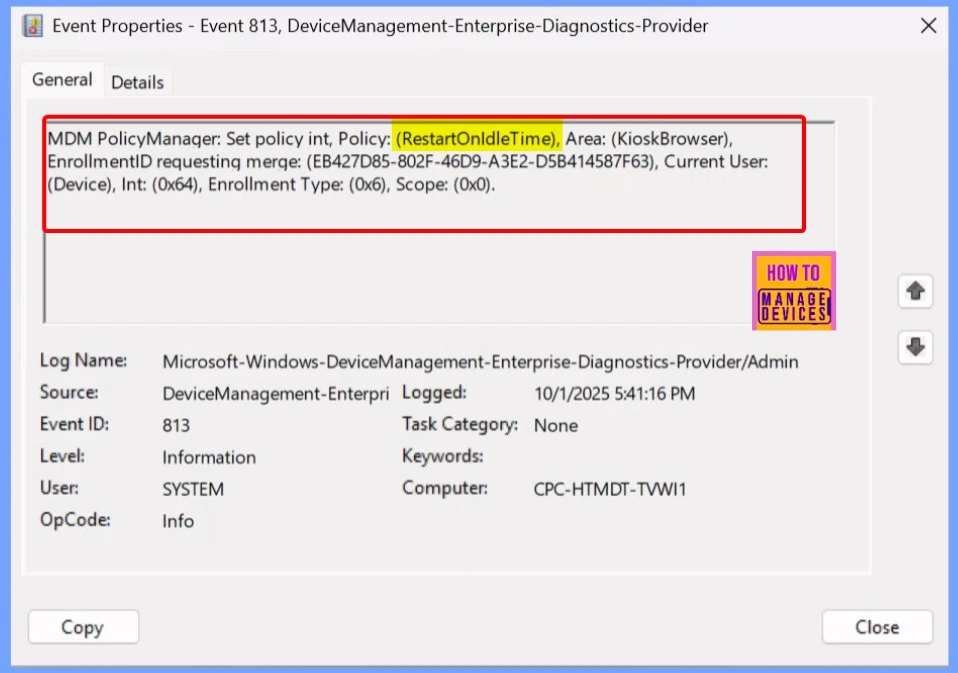Click the Event ID value 813

pos(176,425)
